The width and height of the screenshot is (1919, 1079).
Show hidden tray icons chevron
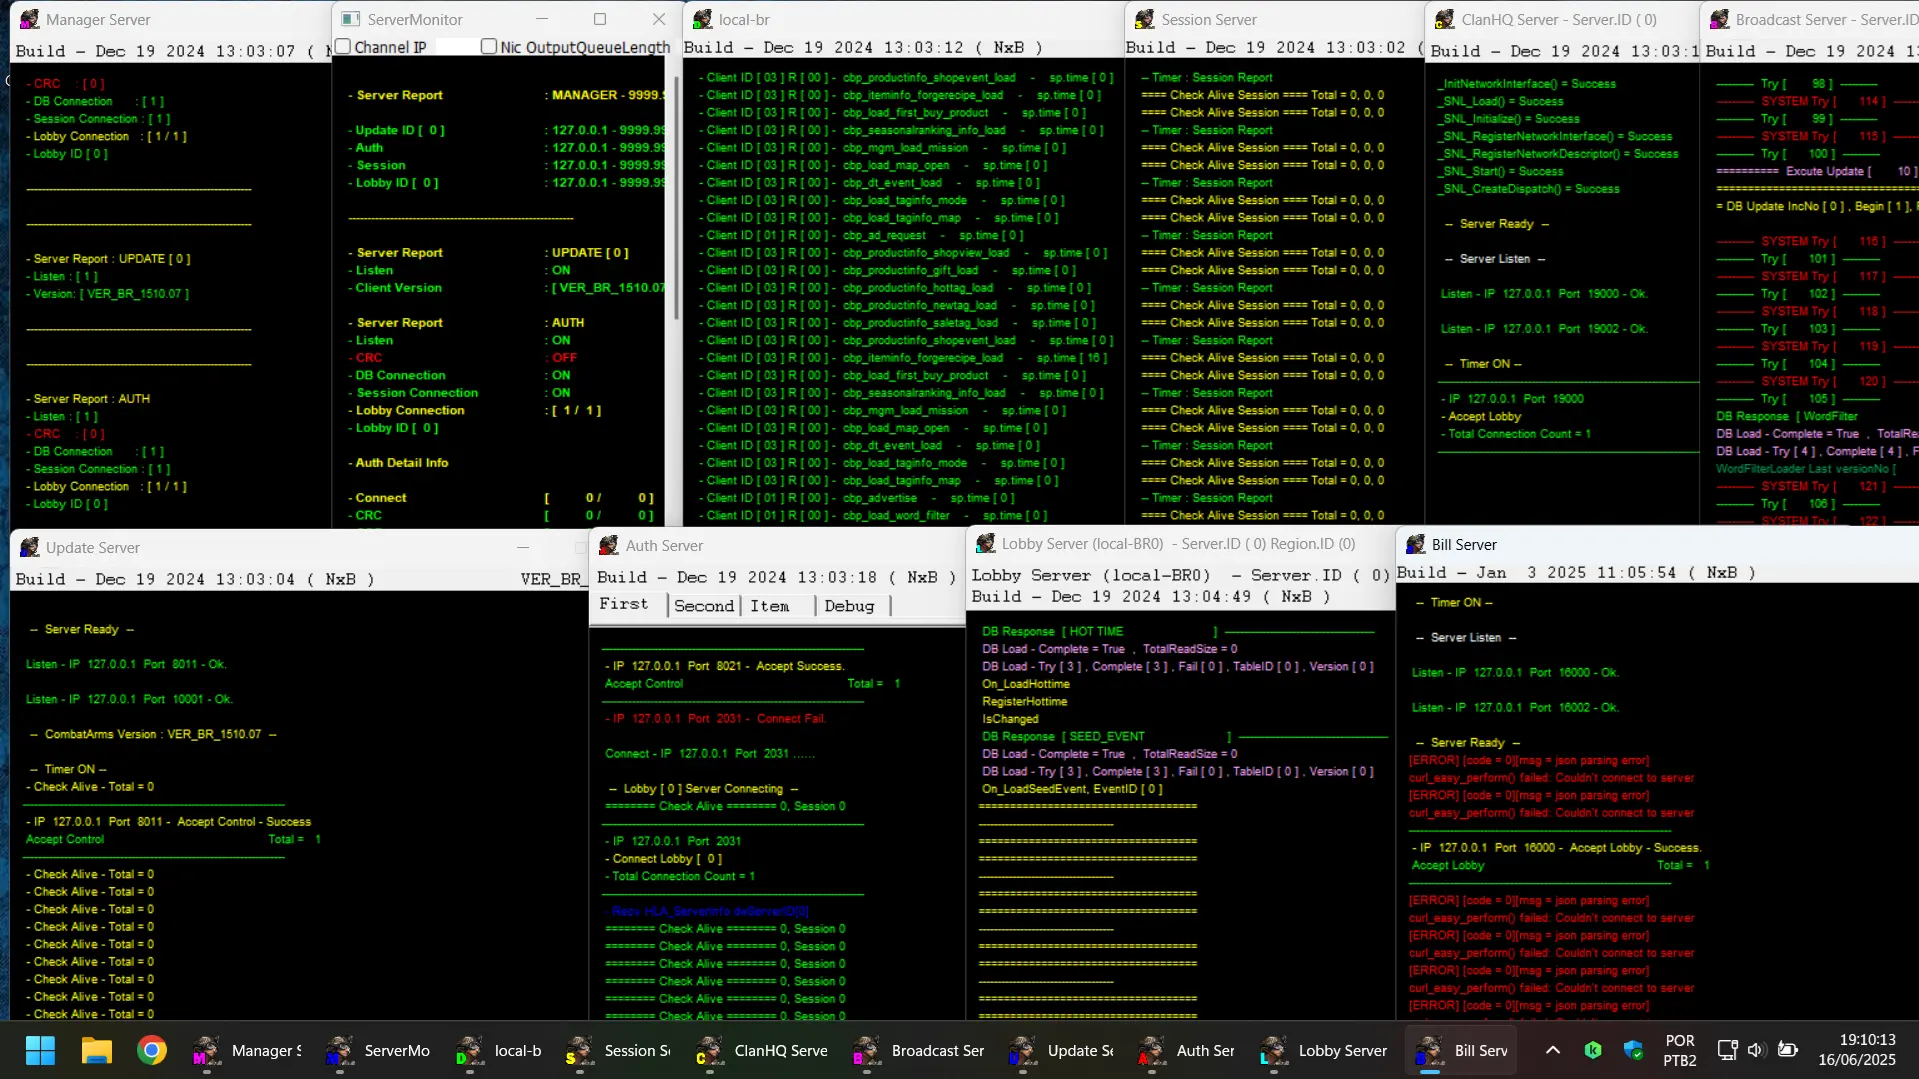[x=1552, y=1050]
